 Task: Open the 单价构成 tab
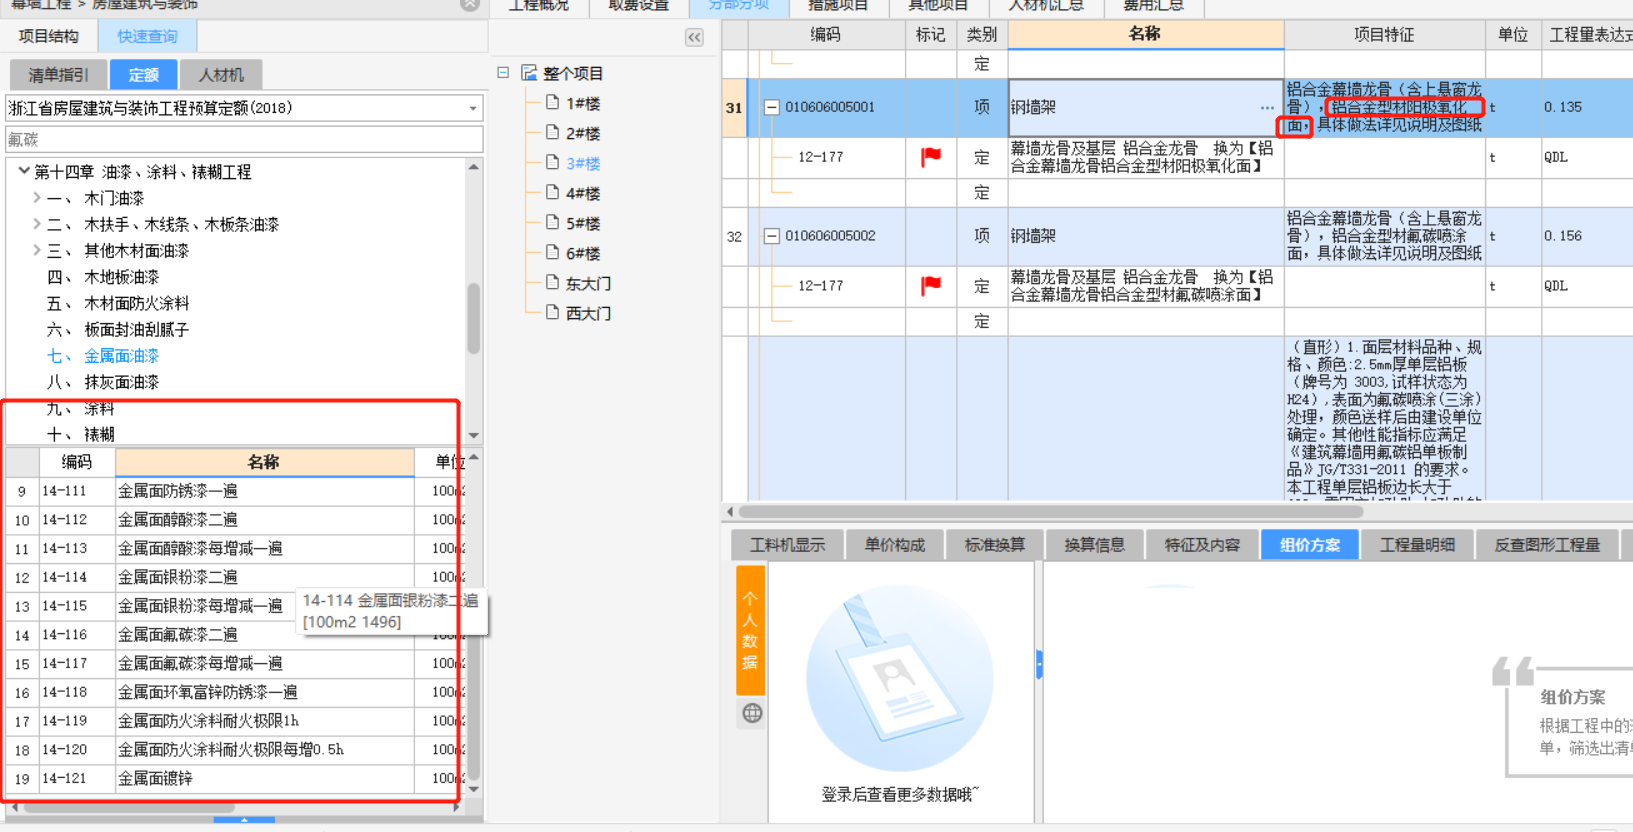(x=895, y=545)
